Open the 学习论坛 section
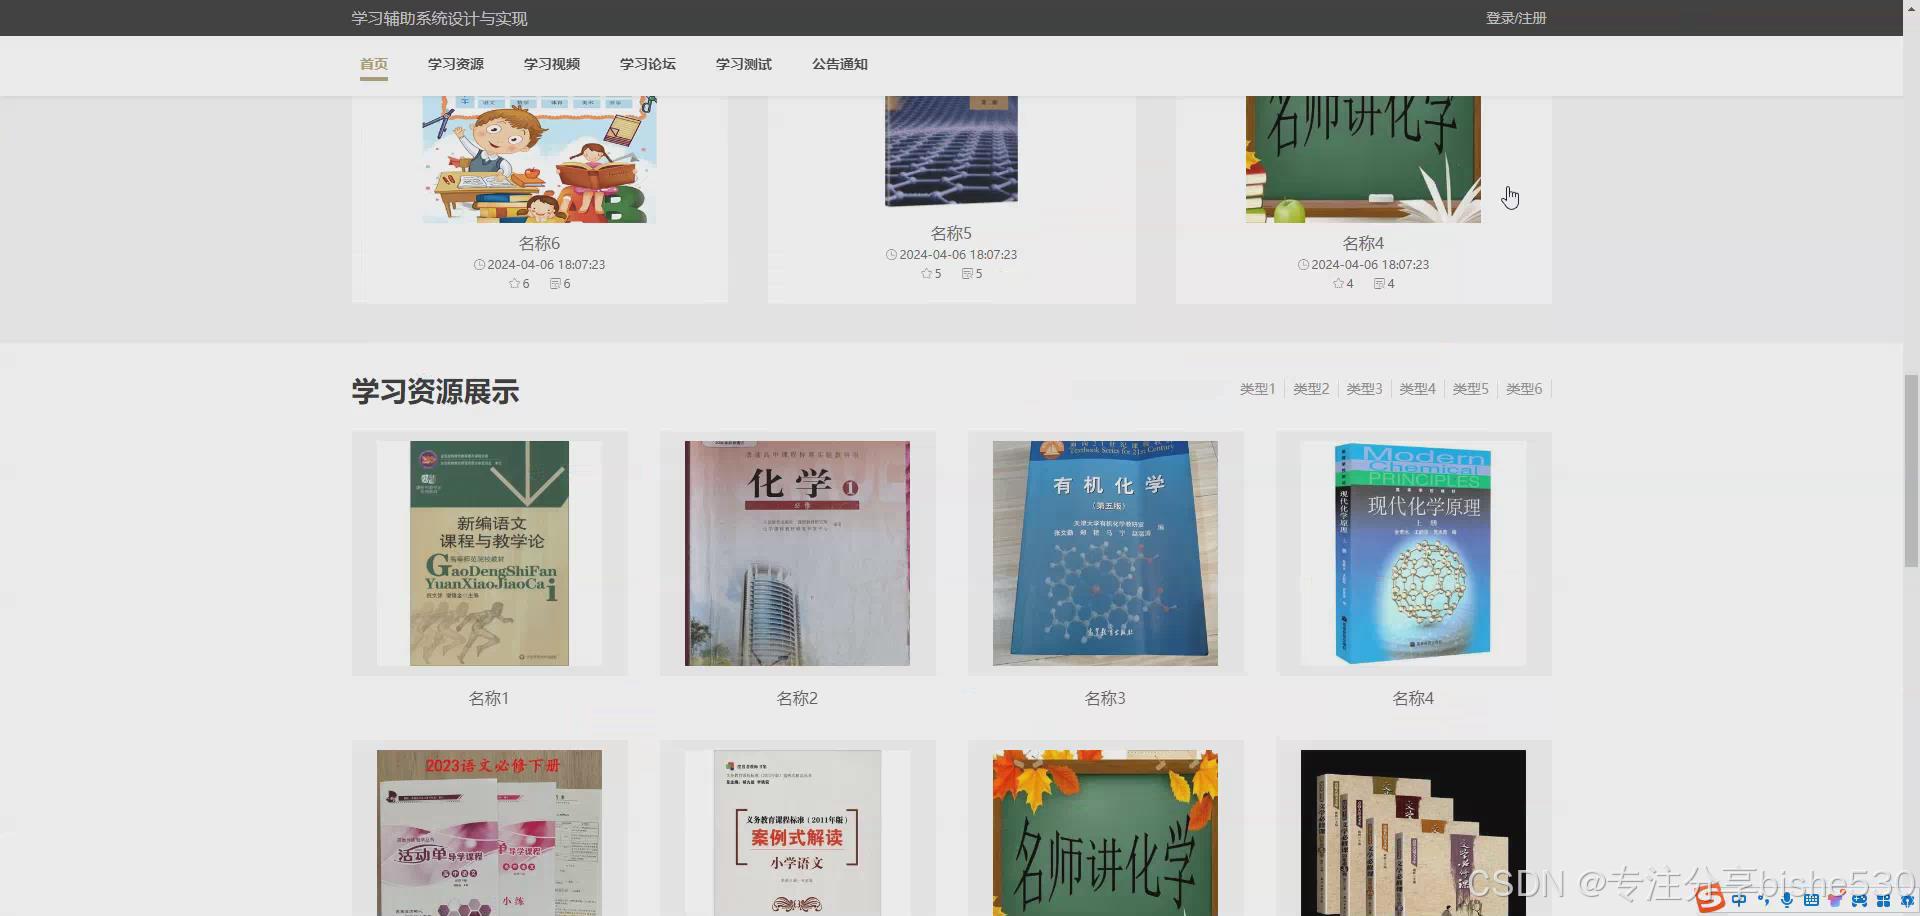 647,63
